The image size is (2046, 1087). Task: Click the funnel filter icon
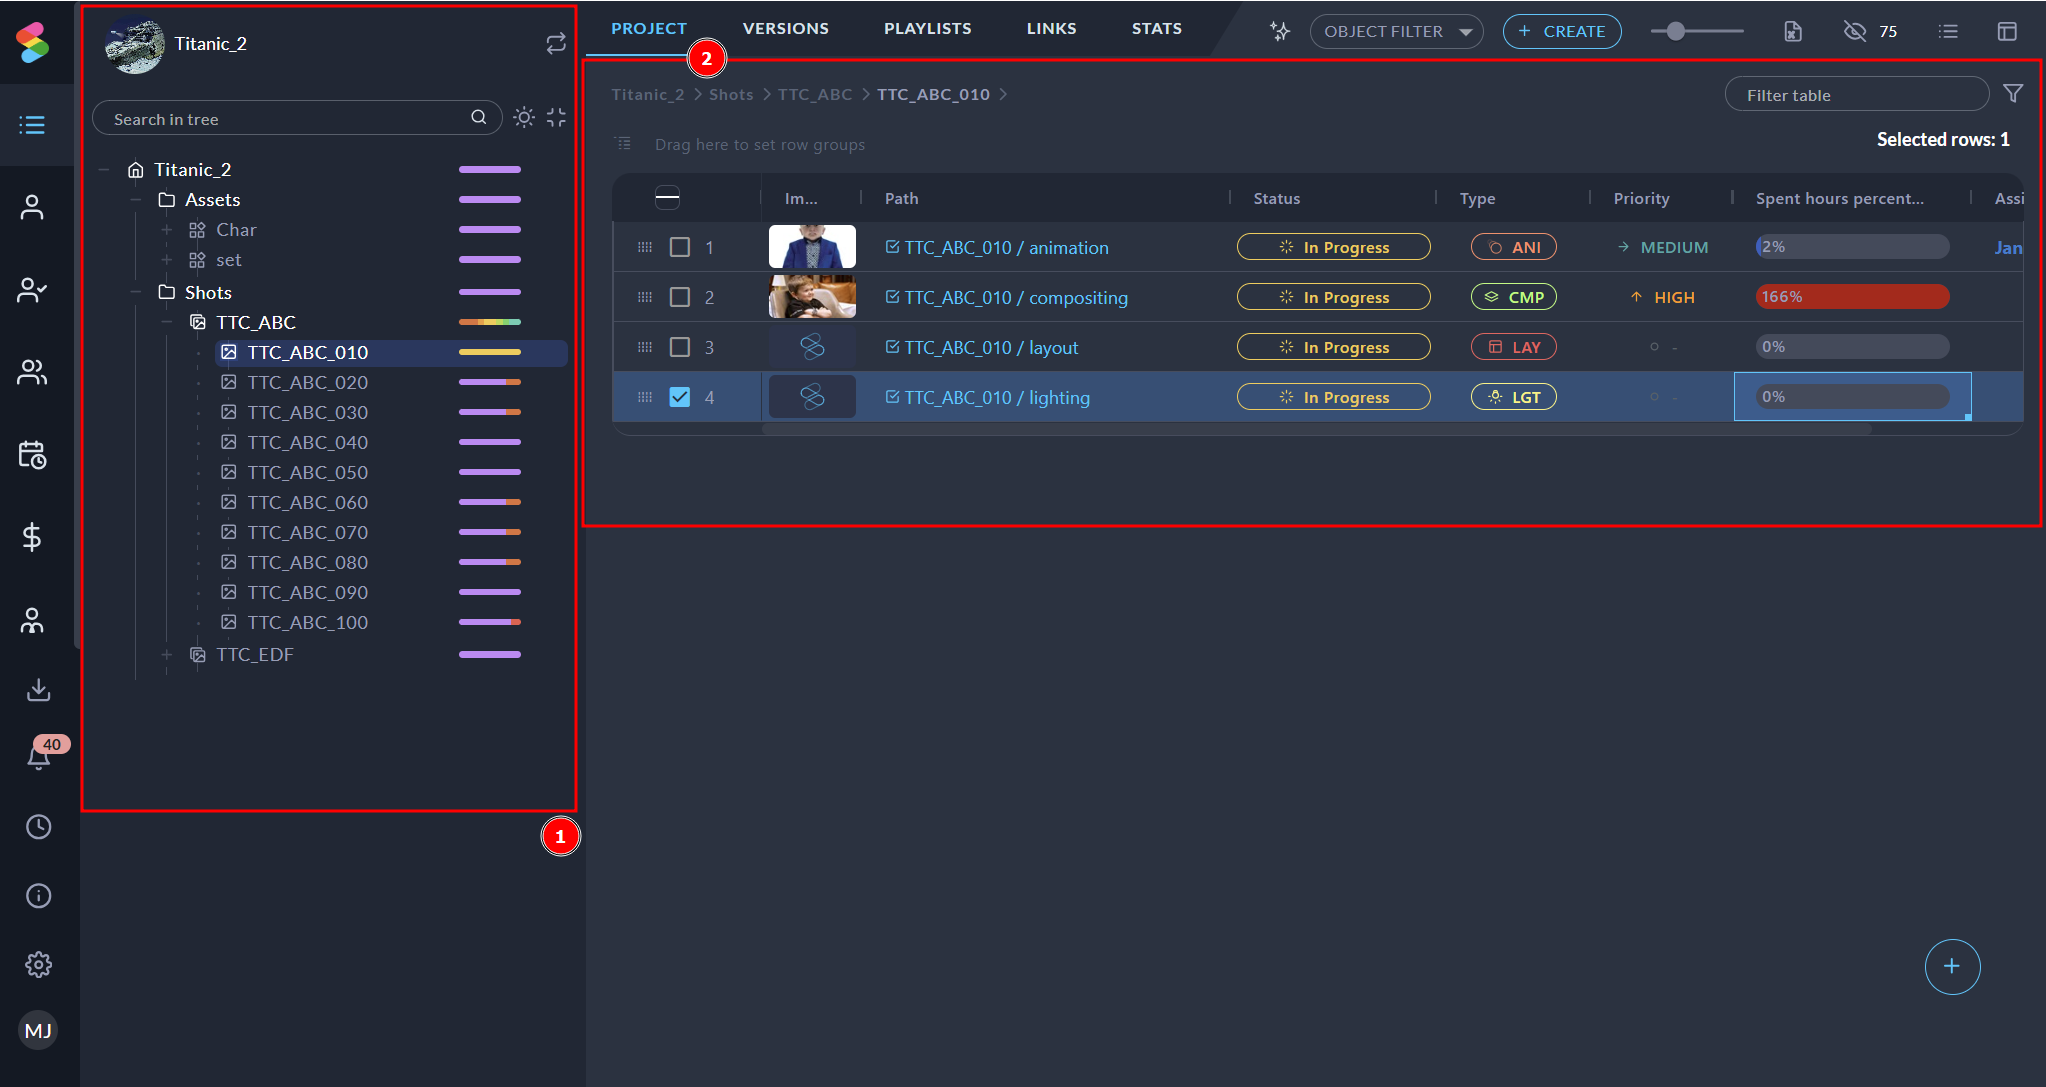[2013, 94]
